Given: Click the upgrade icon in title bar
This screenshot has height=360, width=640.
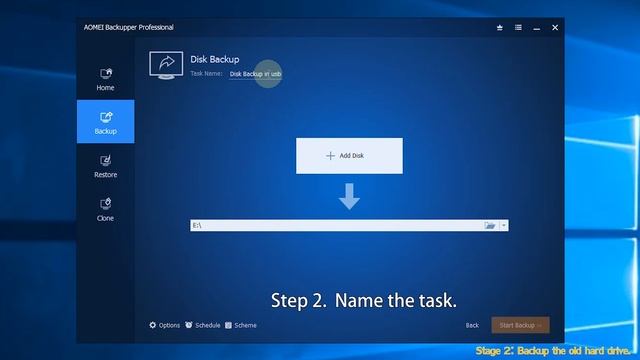Looking at the screenshot, I should point(500,28).
